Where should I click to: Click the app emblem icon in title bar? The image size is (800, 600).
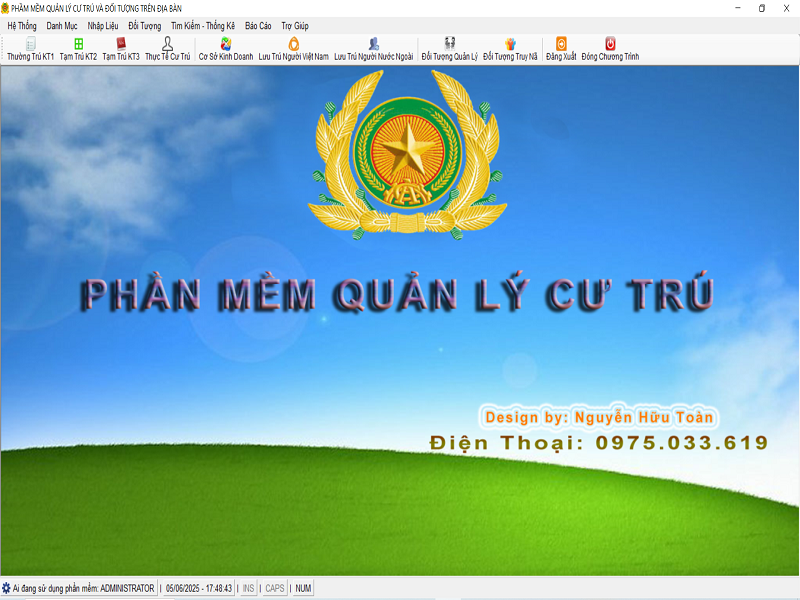point(5,8)
